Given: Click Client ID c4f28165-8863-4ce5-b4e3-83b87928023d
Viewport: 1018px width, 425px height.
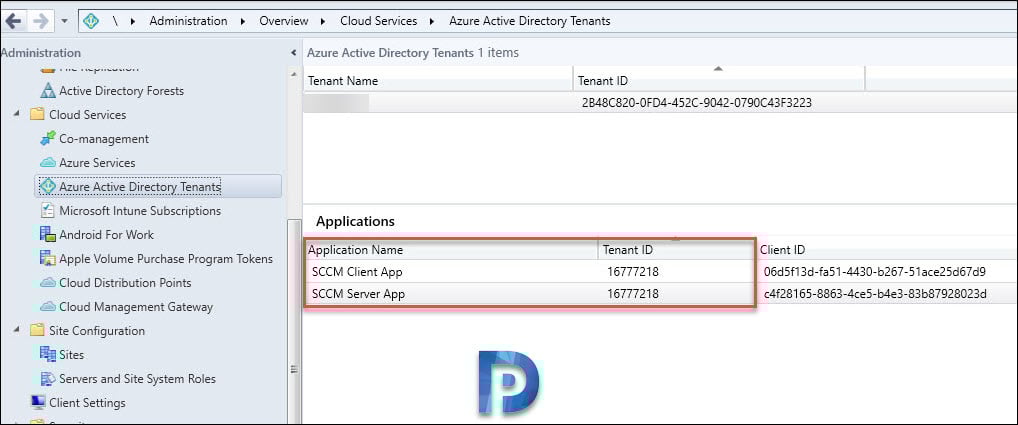Looking at the screenshot, I should tap(875, 294).
